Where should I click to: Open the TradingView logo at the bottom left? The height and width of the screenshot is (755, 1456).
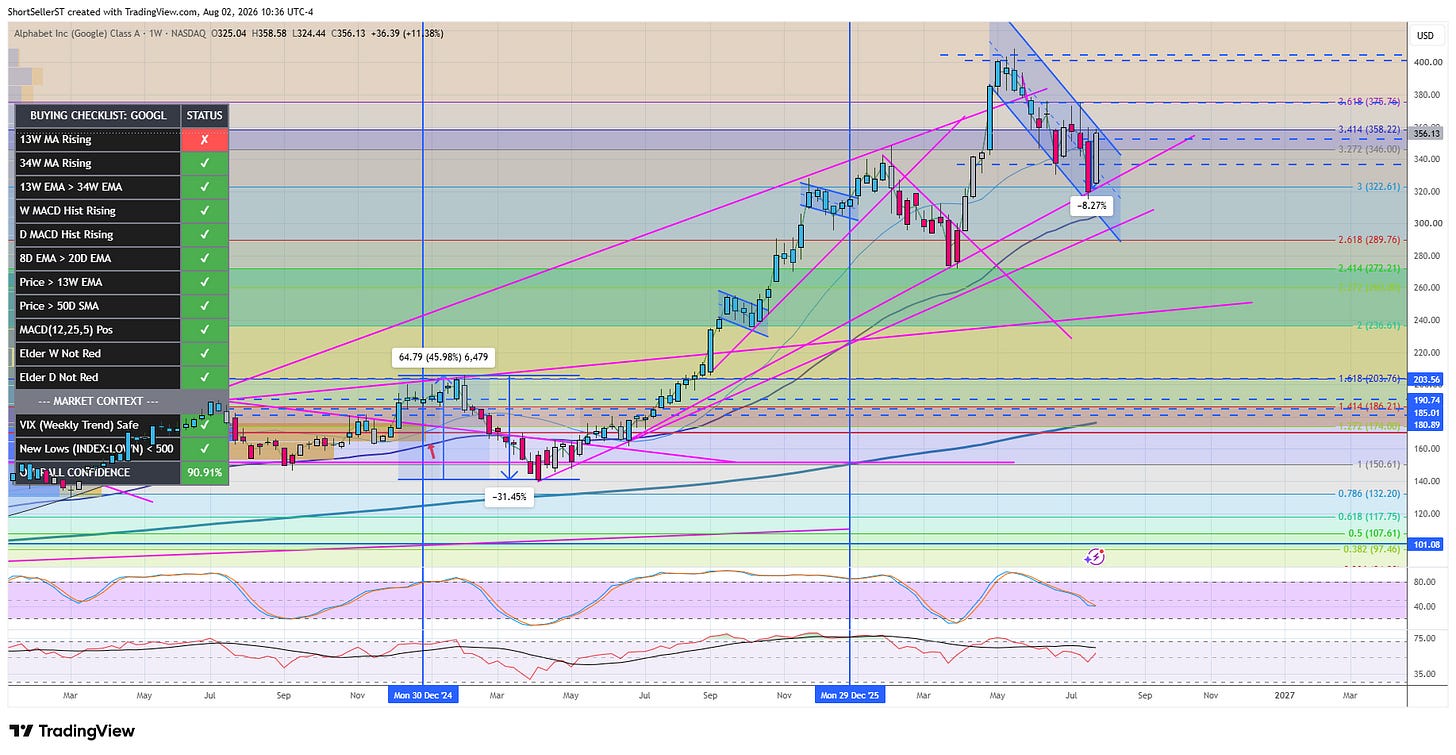pyautogui.click(x=71, y=731)
